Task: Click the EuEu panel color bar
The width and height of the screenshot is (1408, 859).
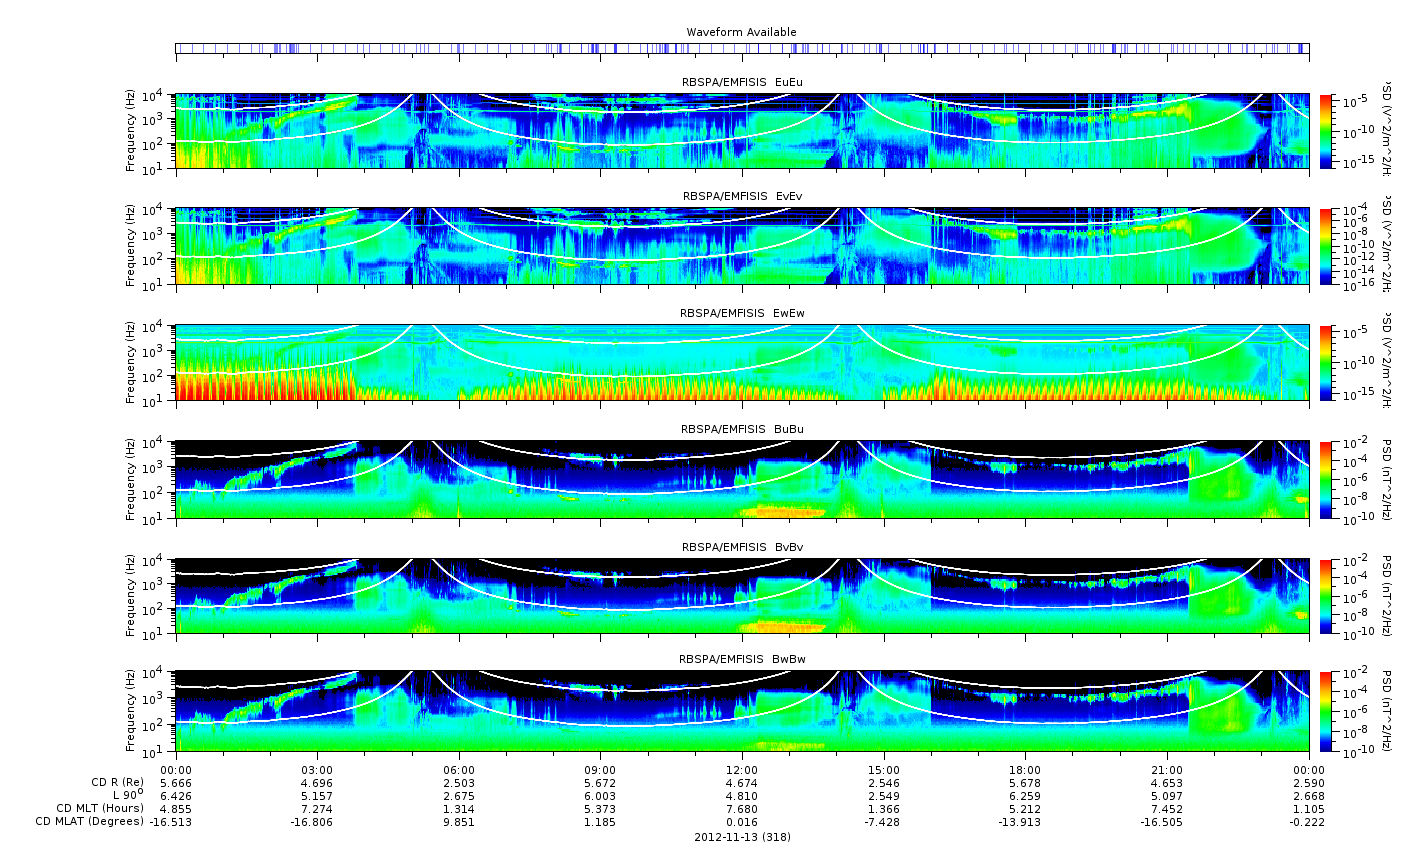Action: point(1326,131)
